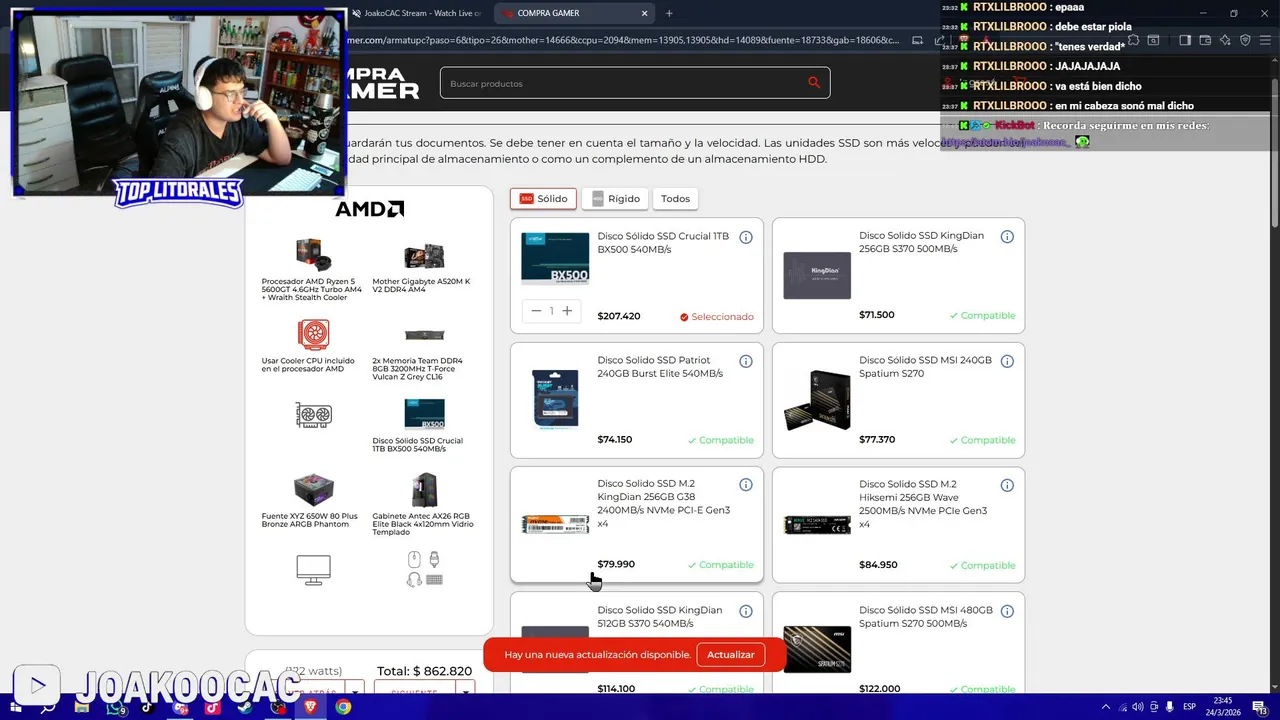This screenshot has width=1280, height=720.
Task: Click the XYZ 650W power supply icon
Action: pyautogui.click(x=313, y=491)
